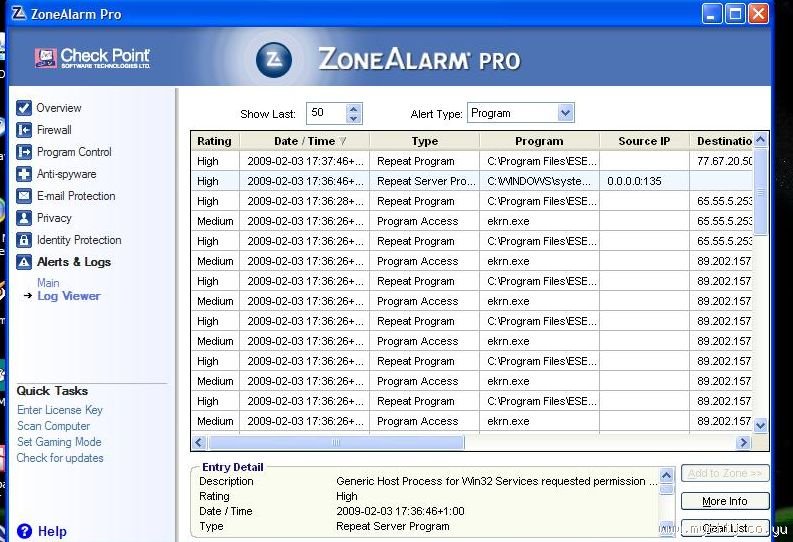Click the ZoneAlarm round Z logo
Screen dimensions: 793x542
click(x=274, y=60)
